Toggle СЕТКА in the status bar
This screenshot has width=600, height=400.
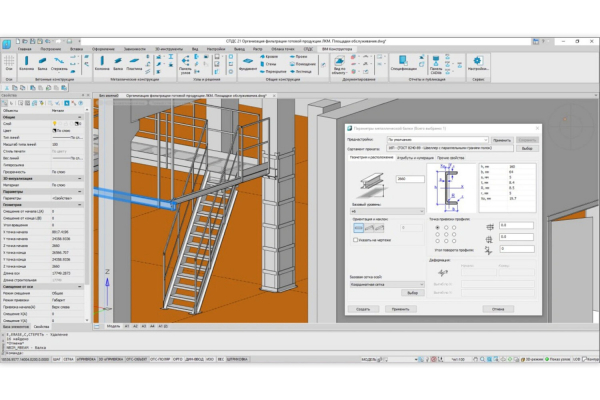pyautogui.click(x=68, y=359)
